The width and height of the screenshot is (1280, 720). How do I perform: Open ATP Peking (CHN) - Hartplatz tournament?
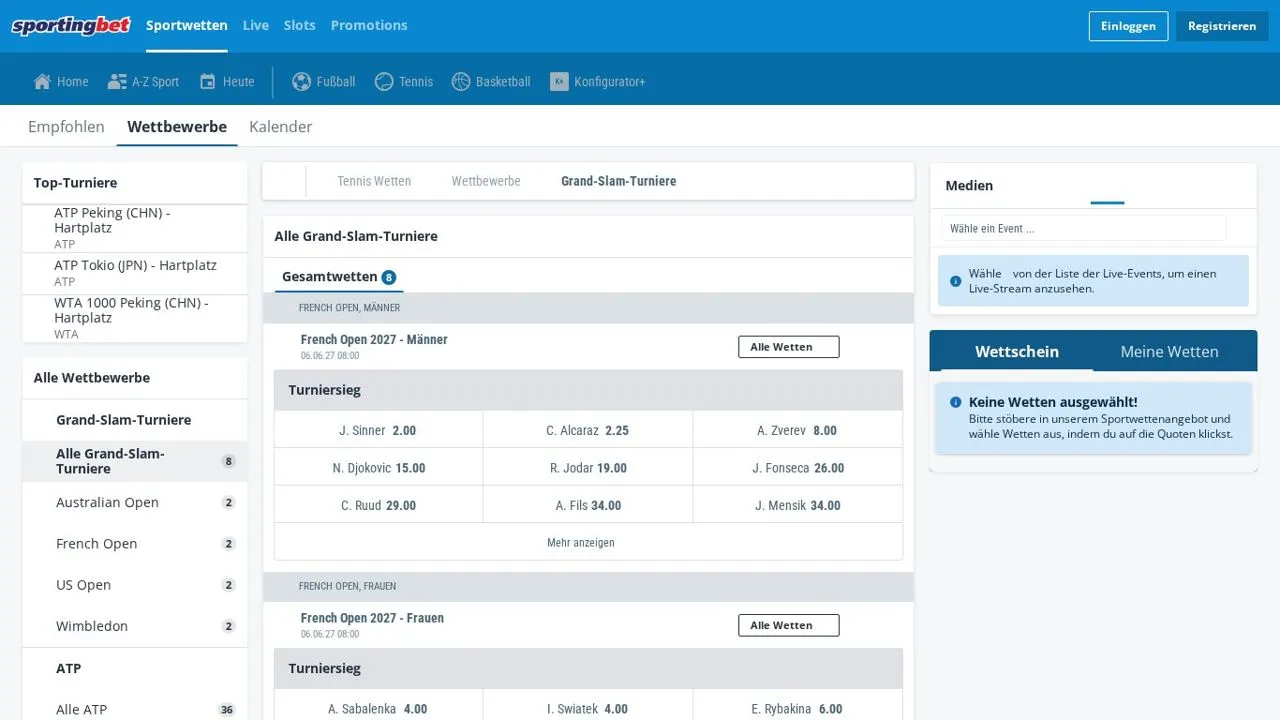click(x=135, y=228)
